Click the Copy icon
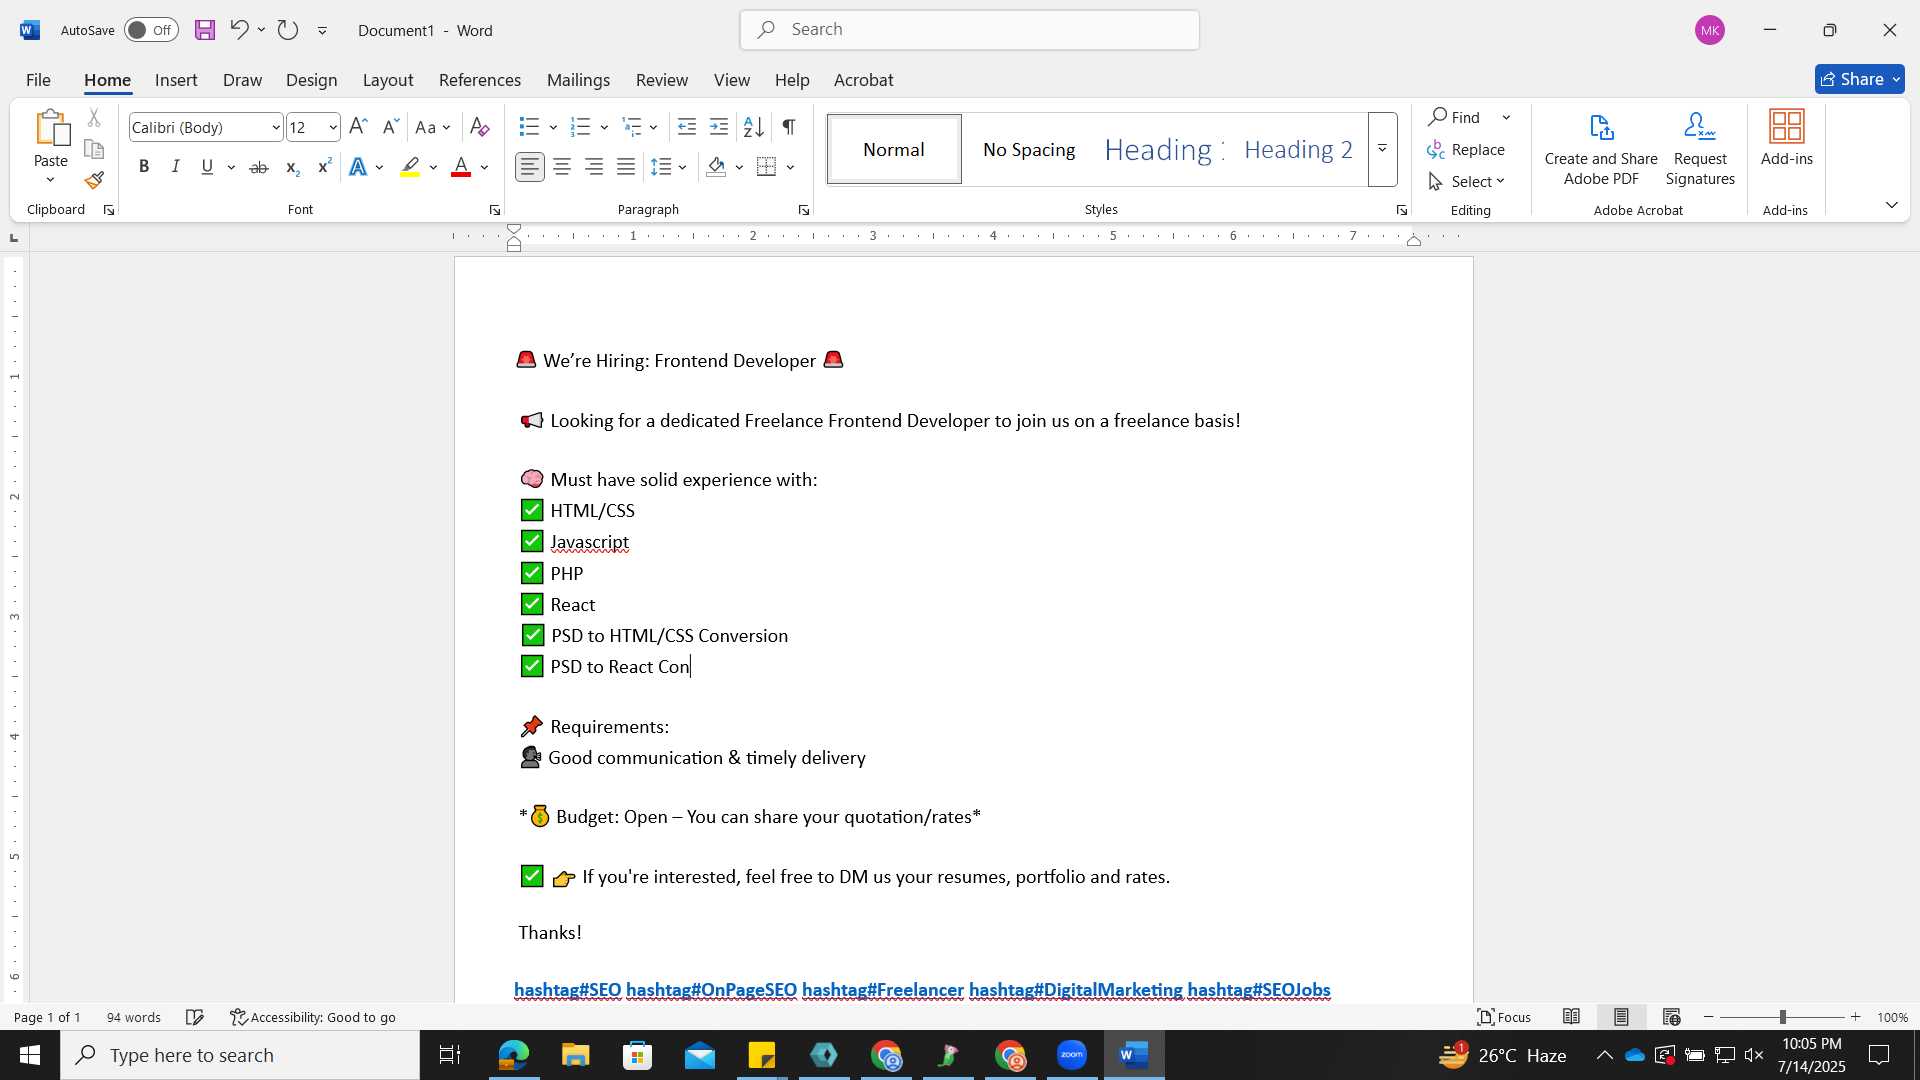The height and width of the screenshot is (1080, 1920). 94,150
